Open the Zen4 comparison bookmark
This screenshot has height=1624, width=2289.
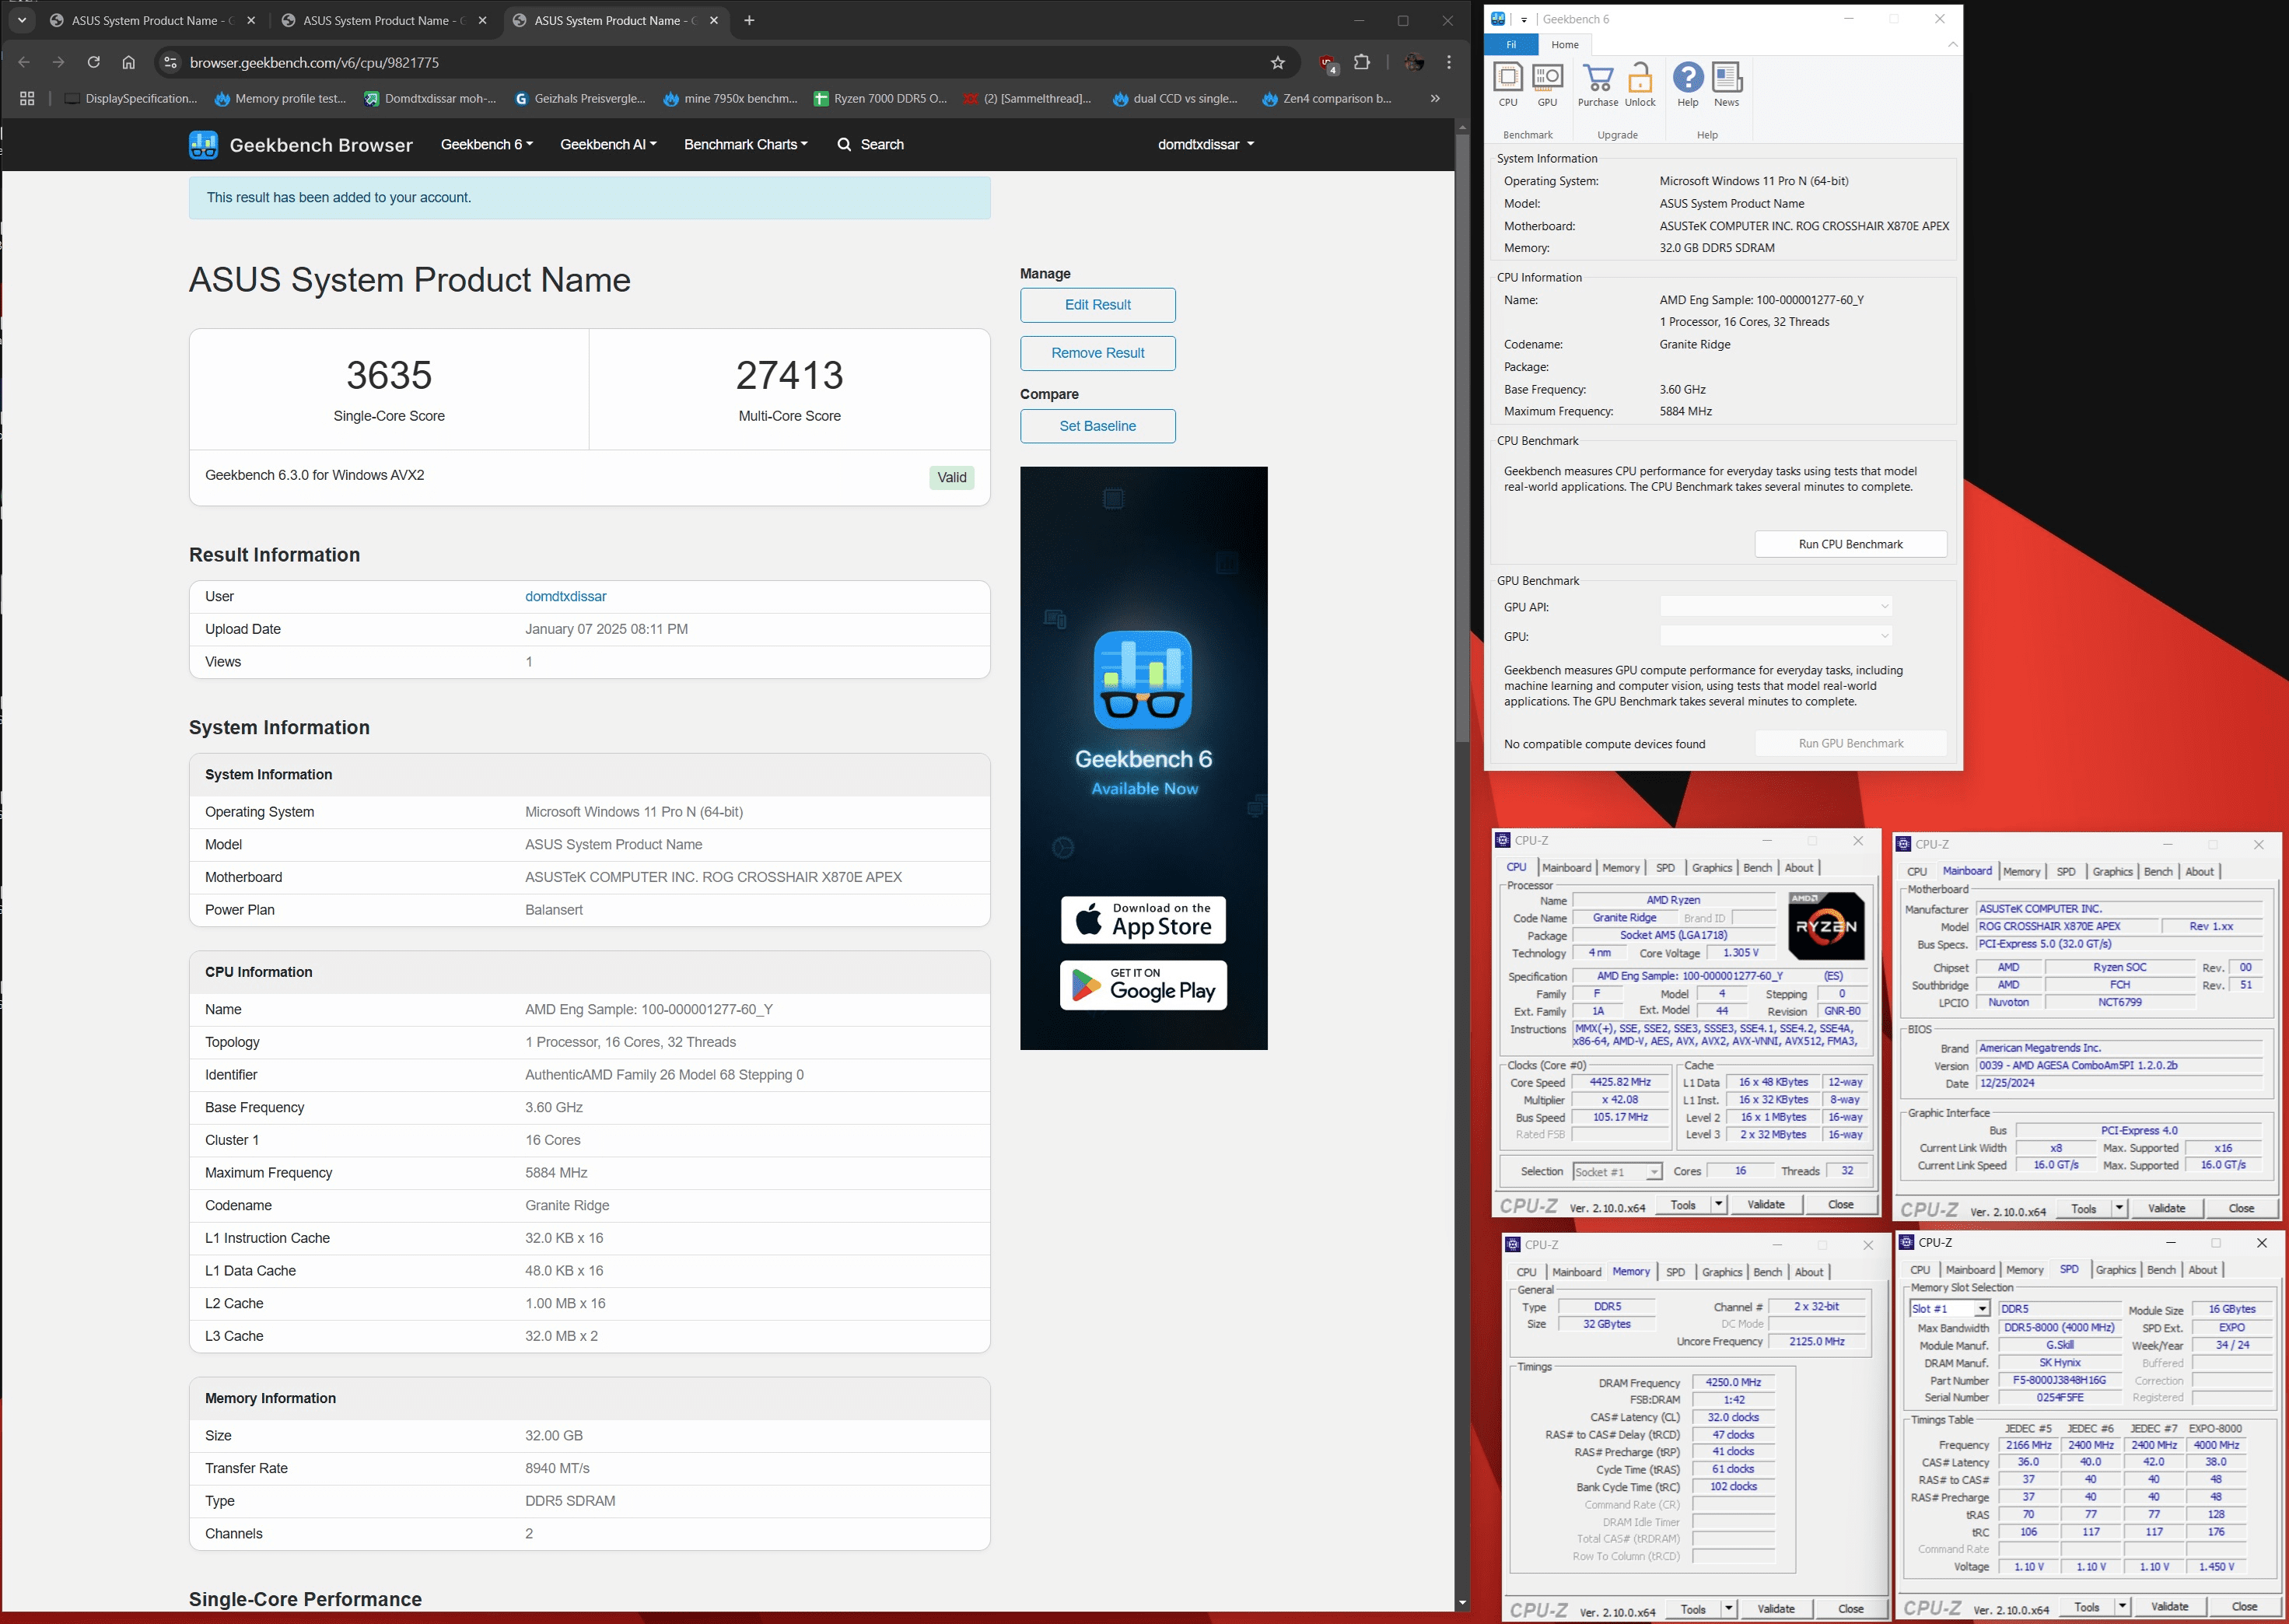point(1327,98)
